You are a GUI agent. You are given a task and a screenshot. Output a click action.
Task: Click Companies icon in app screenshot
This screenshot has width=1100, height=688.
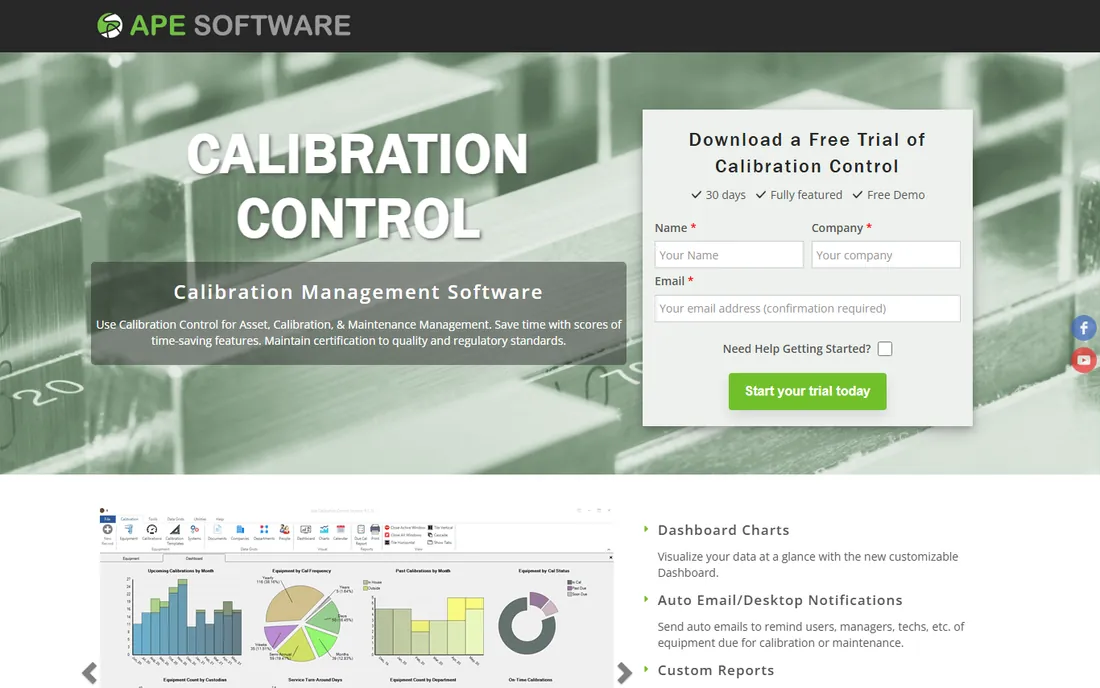(x=240, y=532)
